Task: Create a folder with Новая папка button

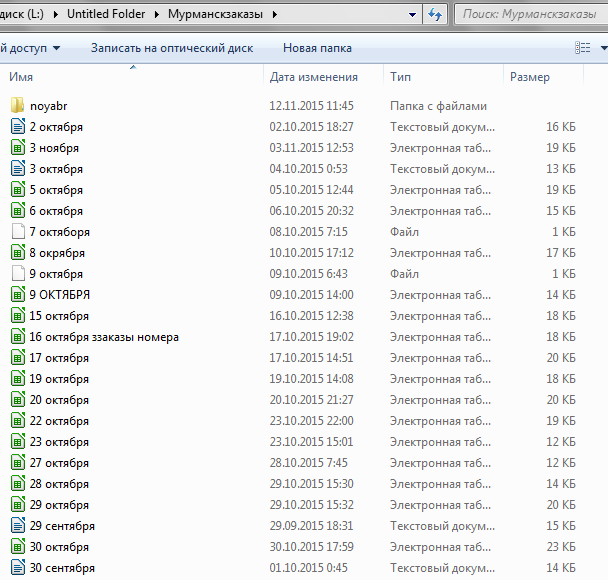Action: point(317,48)
